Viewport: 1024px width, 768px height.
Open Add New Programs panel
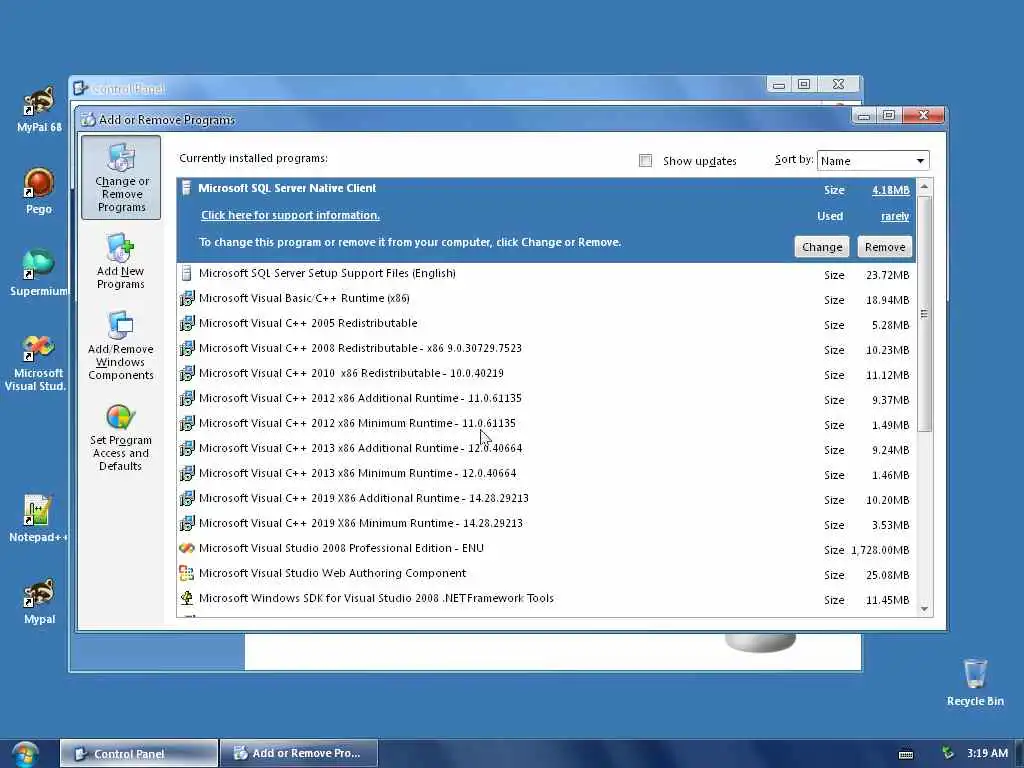(121, 261)
